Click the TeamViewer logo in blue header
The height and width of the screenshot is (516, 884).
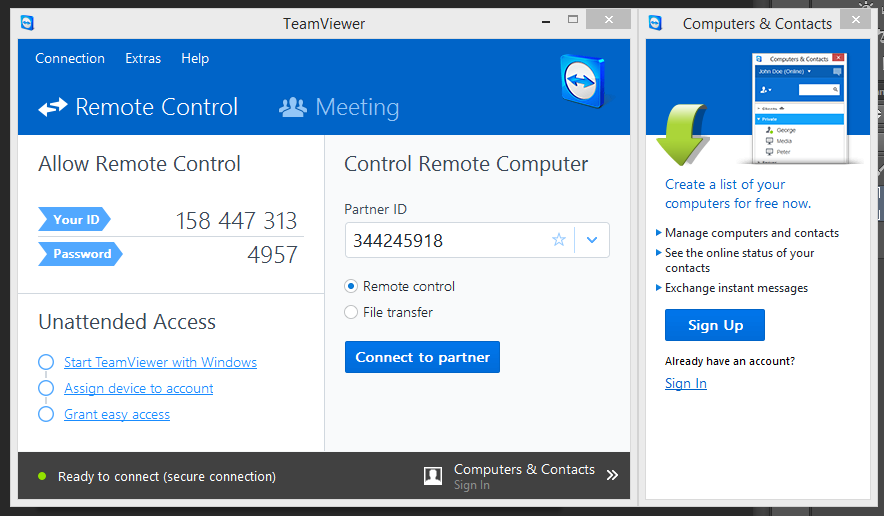582,80
